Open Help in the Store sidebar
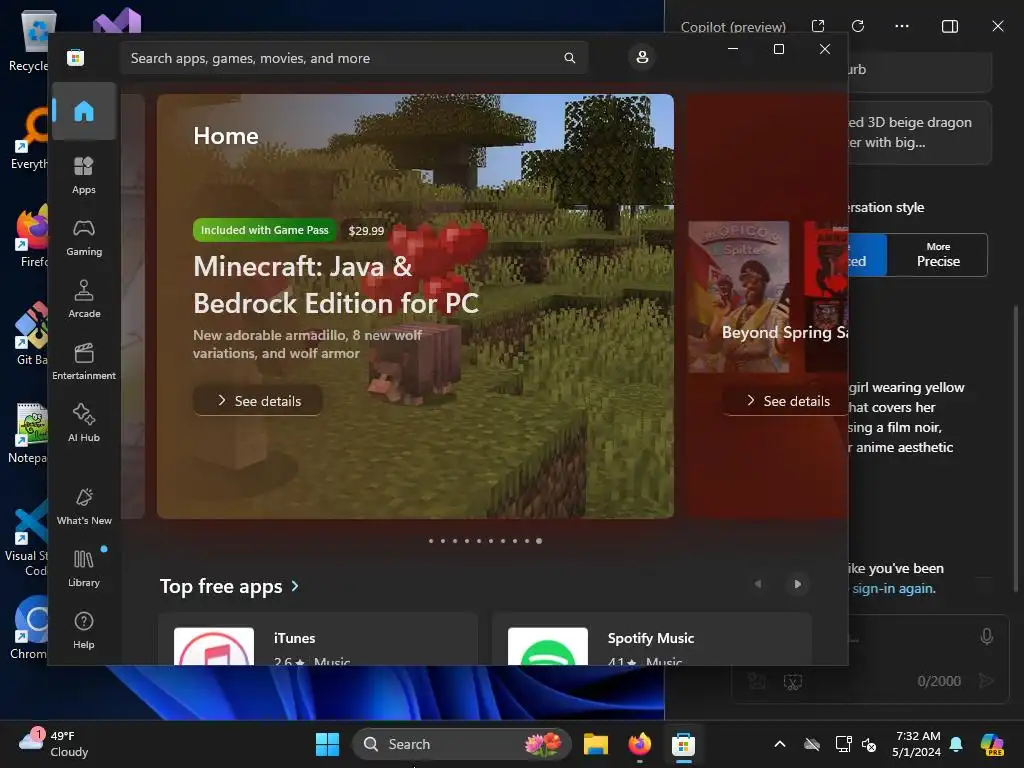The width and height of the screenshot is (1024, 768). [84, 630]
